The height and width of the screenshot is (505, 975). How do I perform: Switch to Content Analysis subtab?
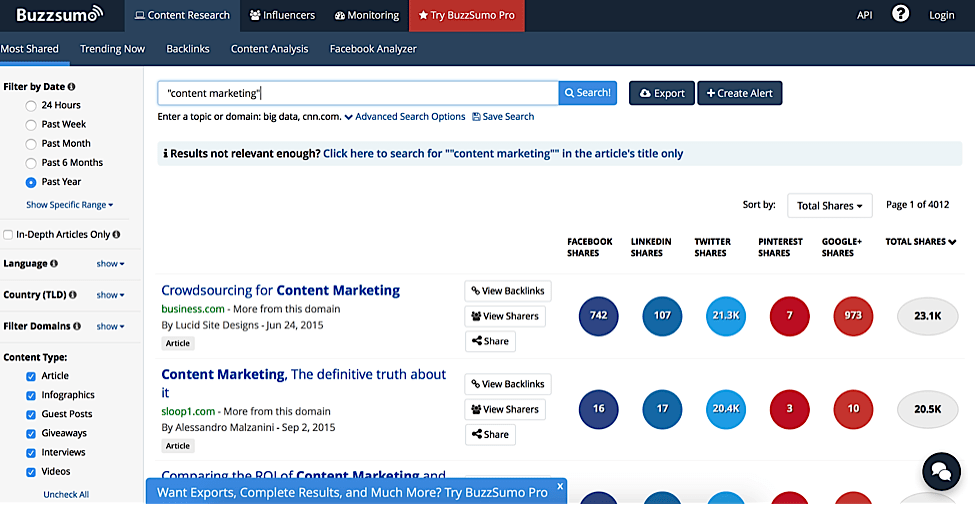coord(269,49)
